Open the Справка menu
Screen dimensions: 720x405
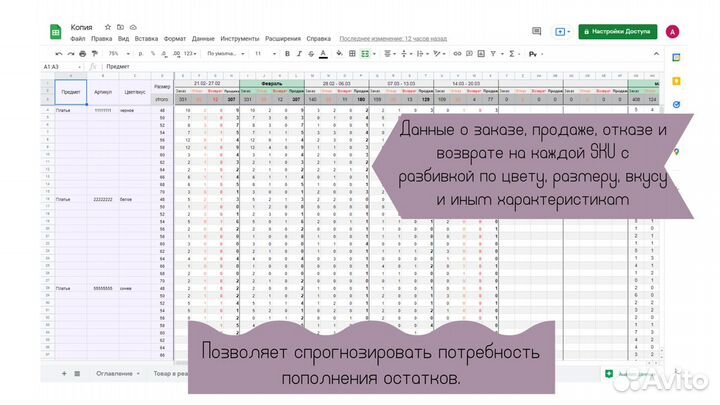pos(319,39)
